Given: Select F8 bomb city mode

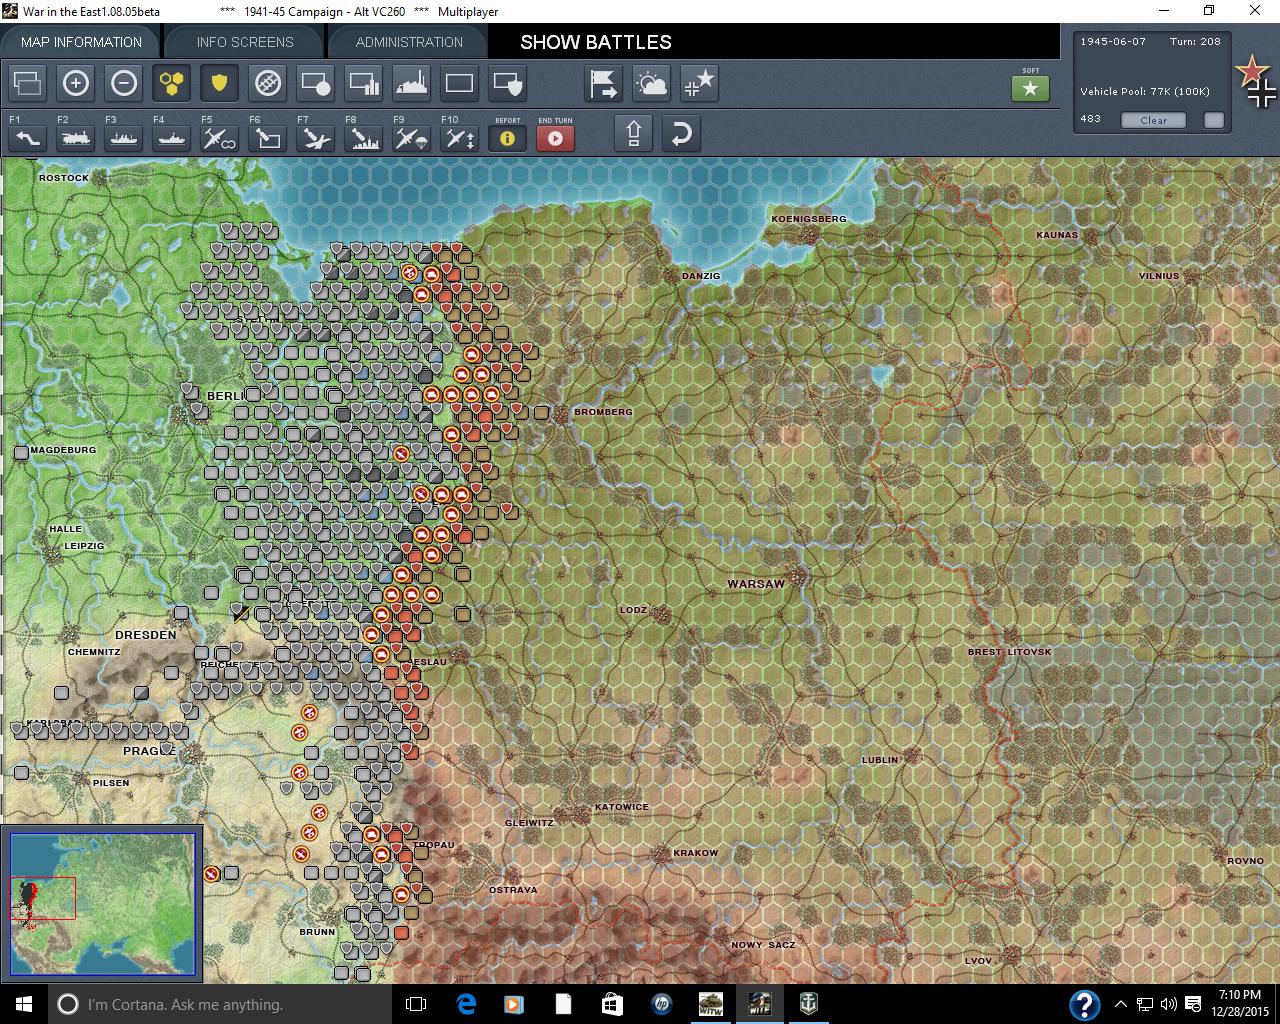Looking at the screenshot, I should coord(364,138).
